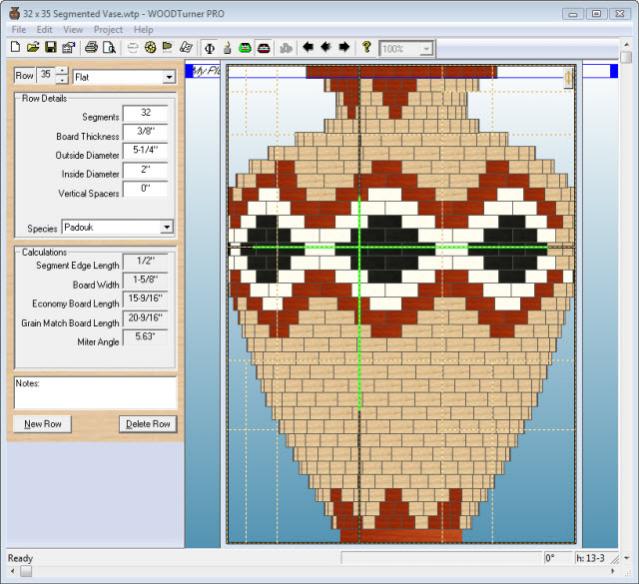This screenshot has height=584, width=639.
Task: Toggle the red bowl view button
Action: click(x=263, y=47)
